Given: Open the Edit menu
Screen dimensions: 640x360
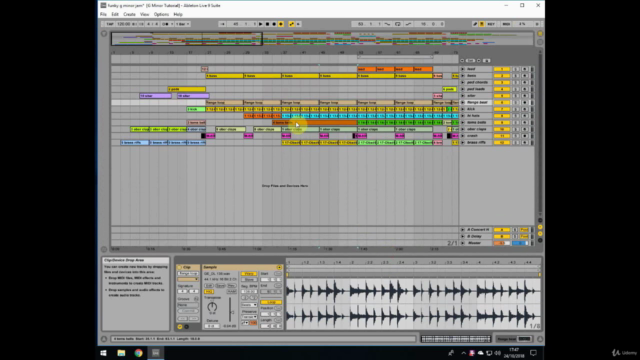Looking at the screenshot, I should pos(115,14).
